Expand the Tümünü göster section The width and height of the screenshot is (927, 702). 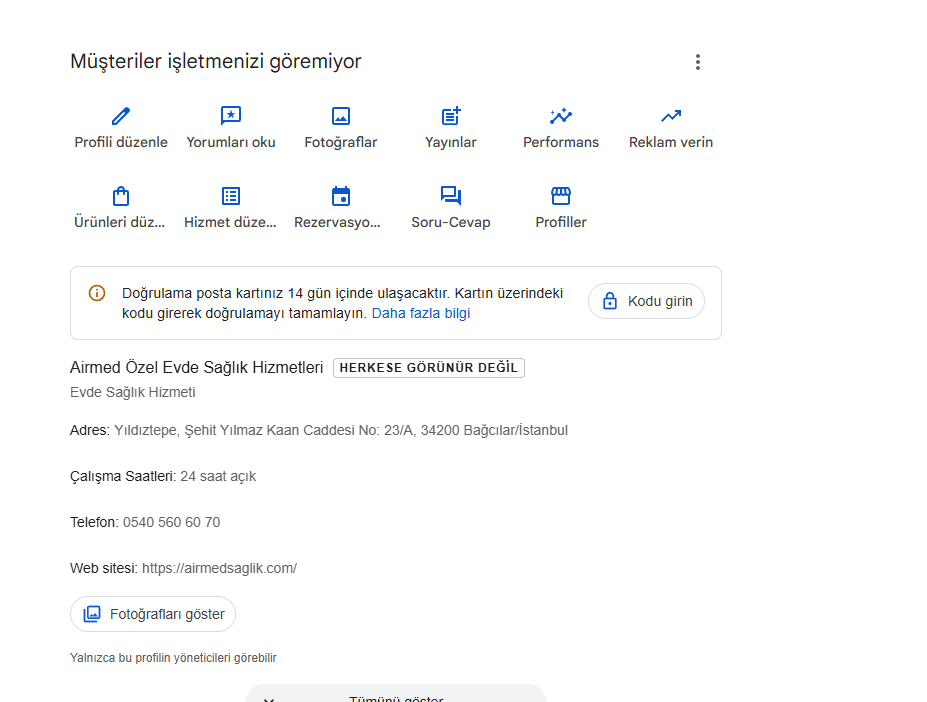396,695
